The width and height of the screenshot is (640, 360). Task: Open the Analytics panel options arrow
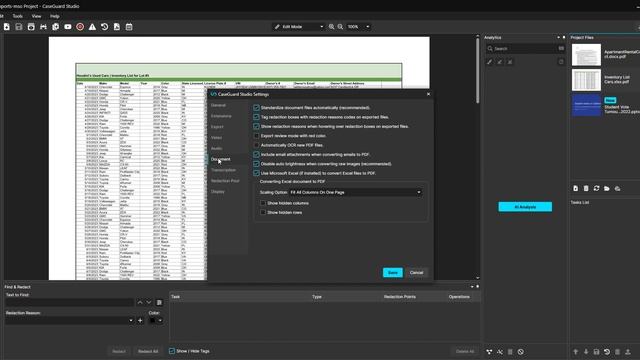558,38
